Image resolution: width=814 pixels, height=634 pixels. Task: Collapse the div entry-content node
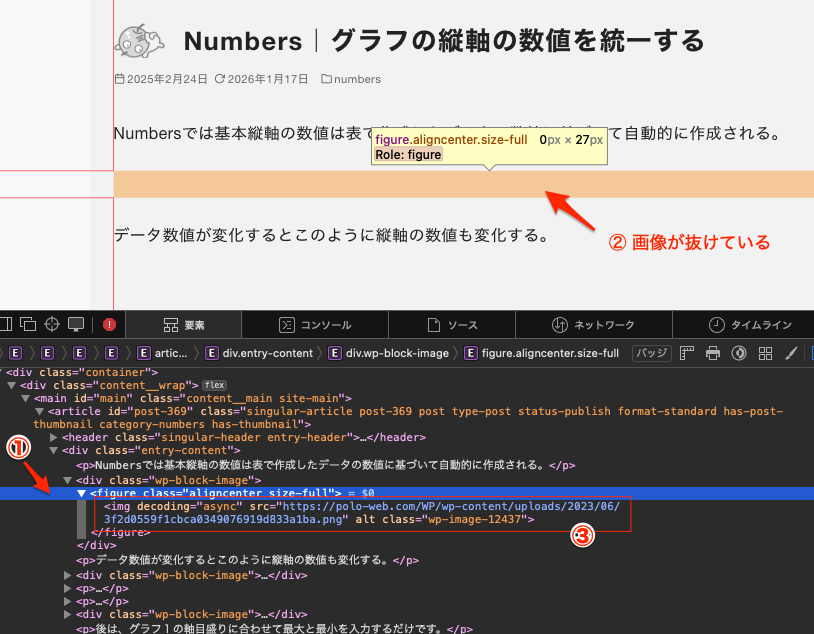pyautogui.click(x=54, y=451)
